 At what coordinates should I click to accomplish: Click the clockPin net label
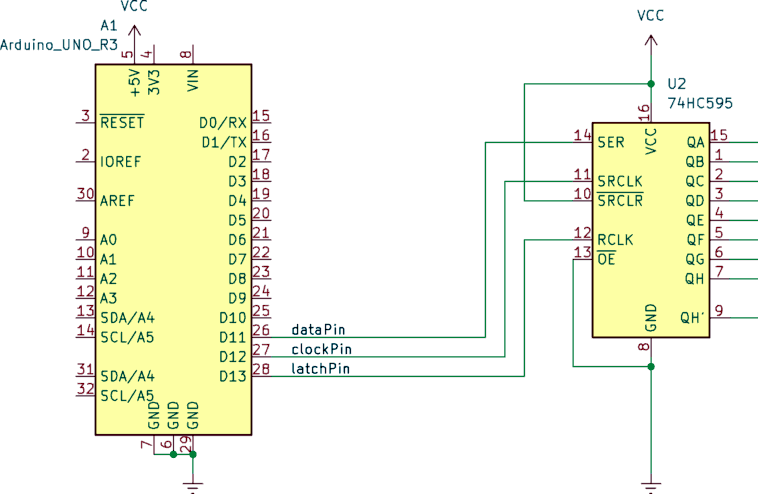click(x=321, y=349)
